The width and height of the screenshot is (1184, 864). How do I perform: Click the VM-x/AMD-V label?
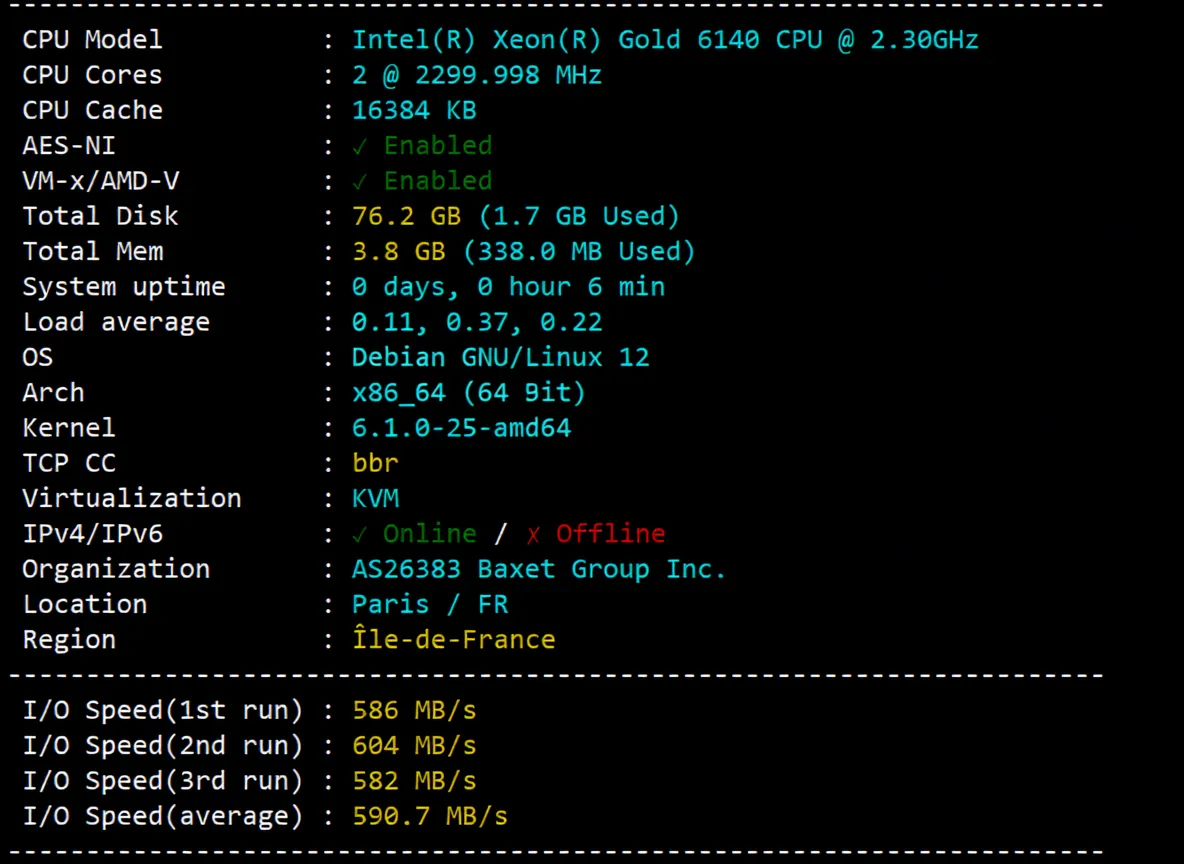(x=100, y=181)
